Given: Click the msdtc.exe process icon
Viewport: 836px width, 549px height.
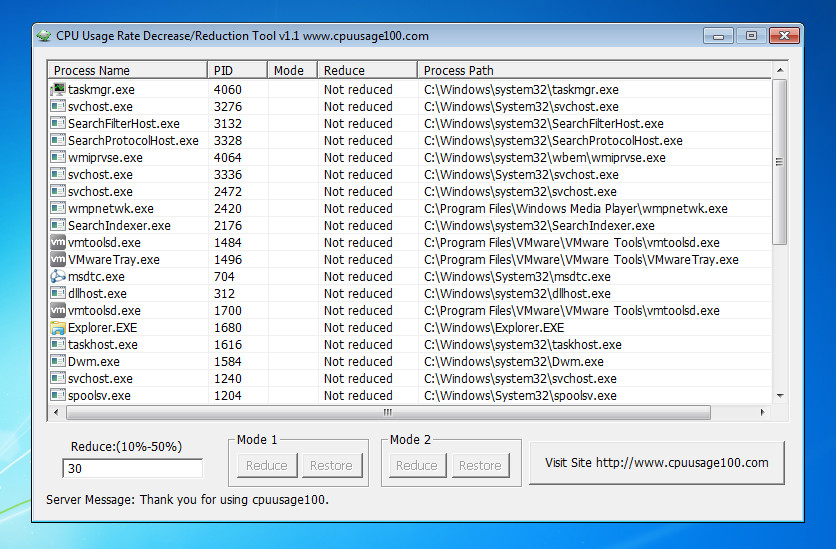Looking at the screenshot, I should click(58, 277).
